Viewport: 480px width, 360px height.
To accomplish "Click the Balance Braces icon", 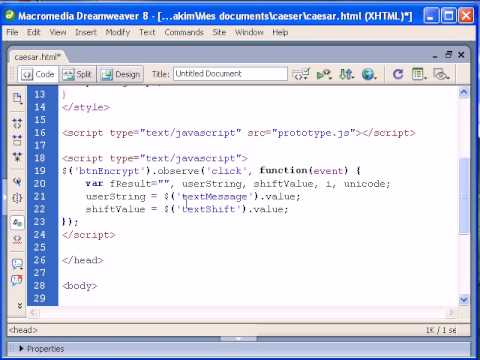I will (17, 198).
